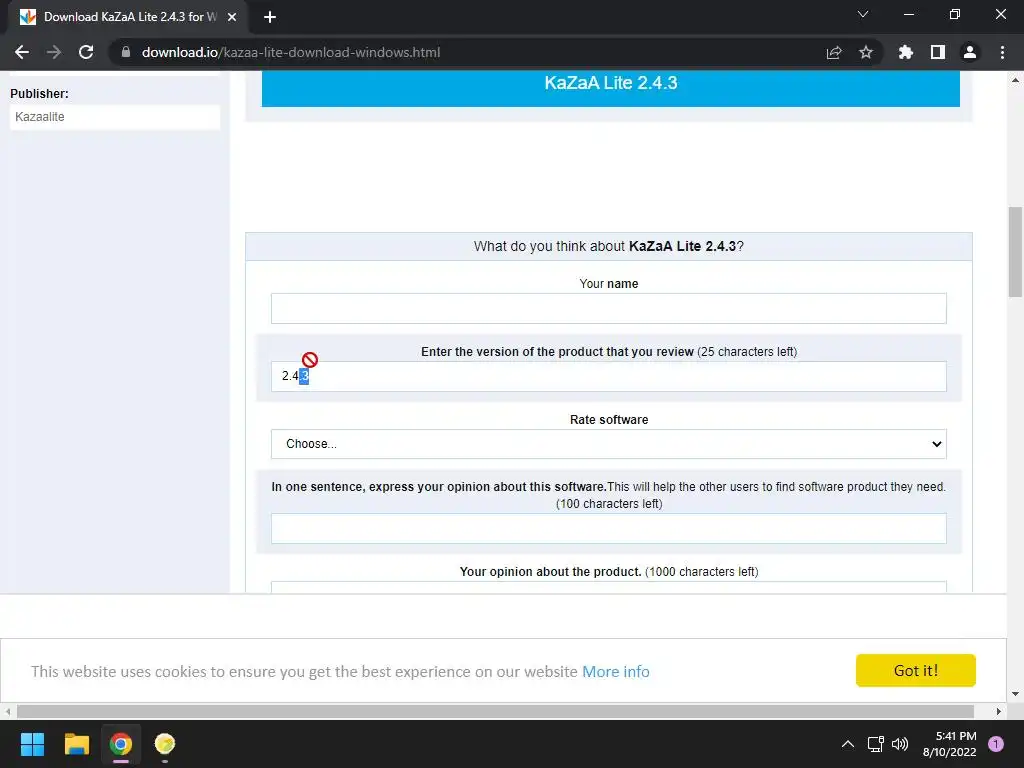This screenshot has width=1024, height=768.
Task: Open the More info cookie link
Action: [x=616, y=671]
